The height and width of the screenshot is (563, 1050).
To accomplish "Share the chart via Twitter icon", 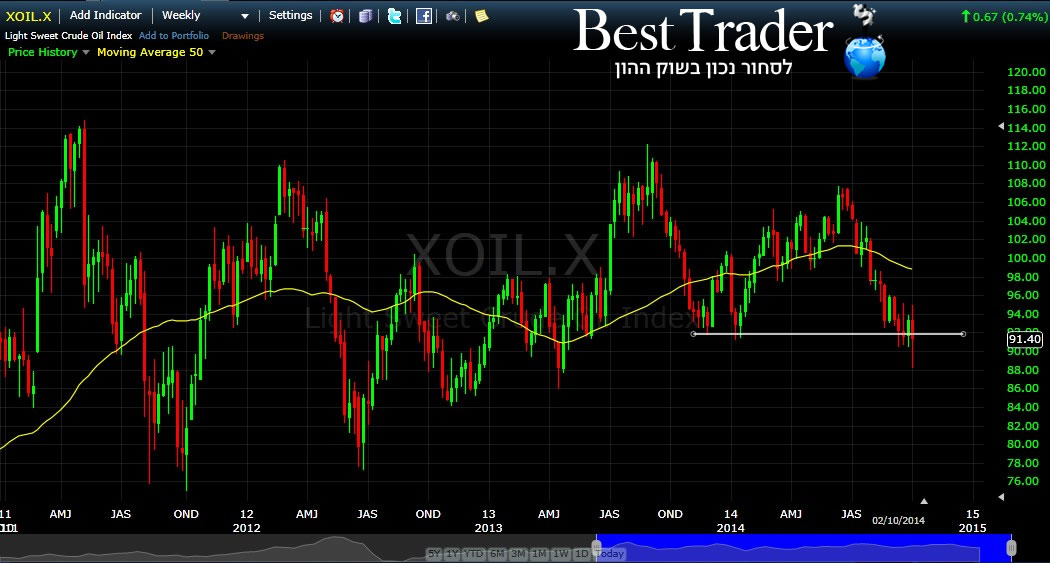I will point(395,16).
